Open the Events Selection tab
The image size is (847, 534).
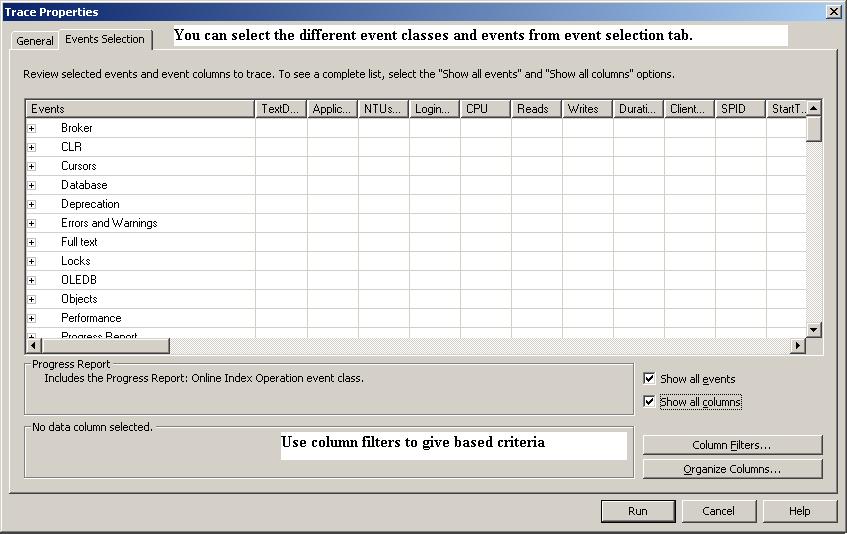(x=105, y=40)
